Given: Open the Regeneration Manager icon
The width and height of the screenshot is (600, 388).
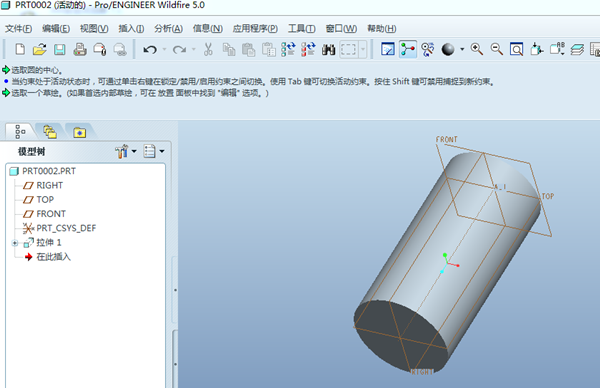Looking at the screenshot, I should pos(308,49).
